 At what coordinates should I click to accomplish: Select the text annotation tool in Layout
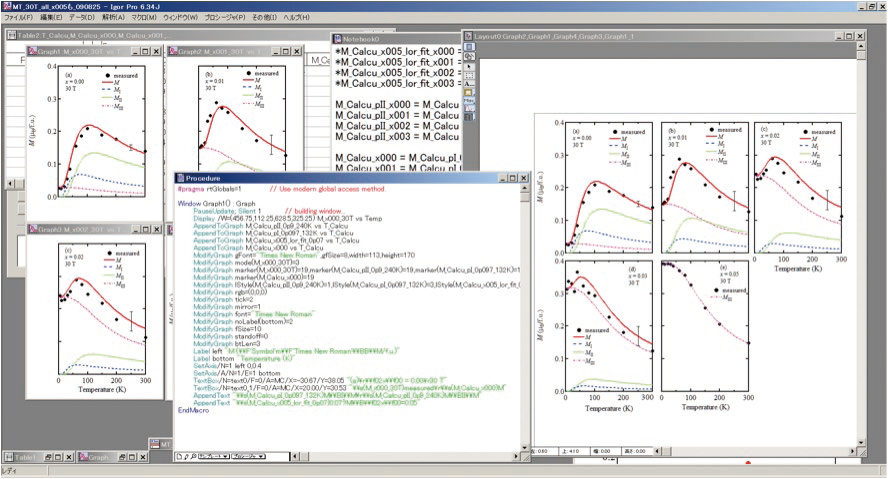(469, 83)
